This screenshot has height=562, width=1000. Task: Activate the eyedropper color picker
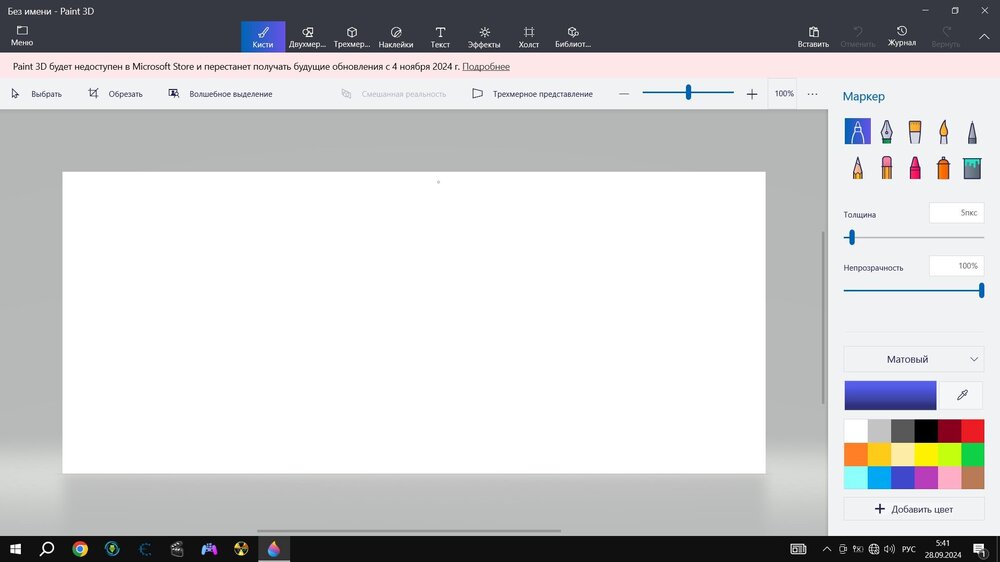[962, 395]
